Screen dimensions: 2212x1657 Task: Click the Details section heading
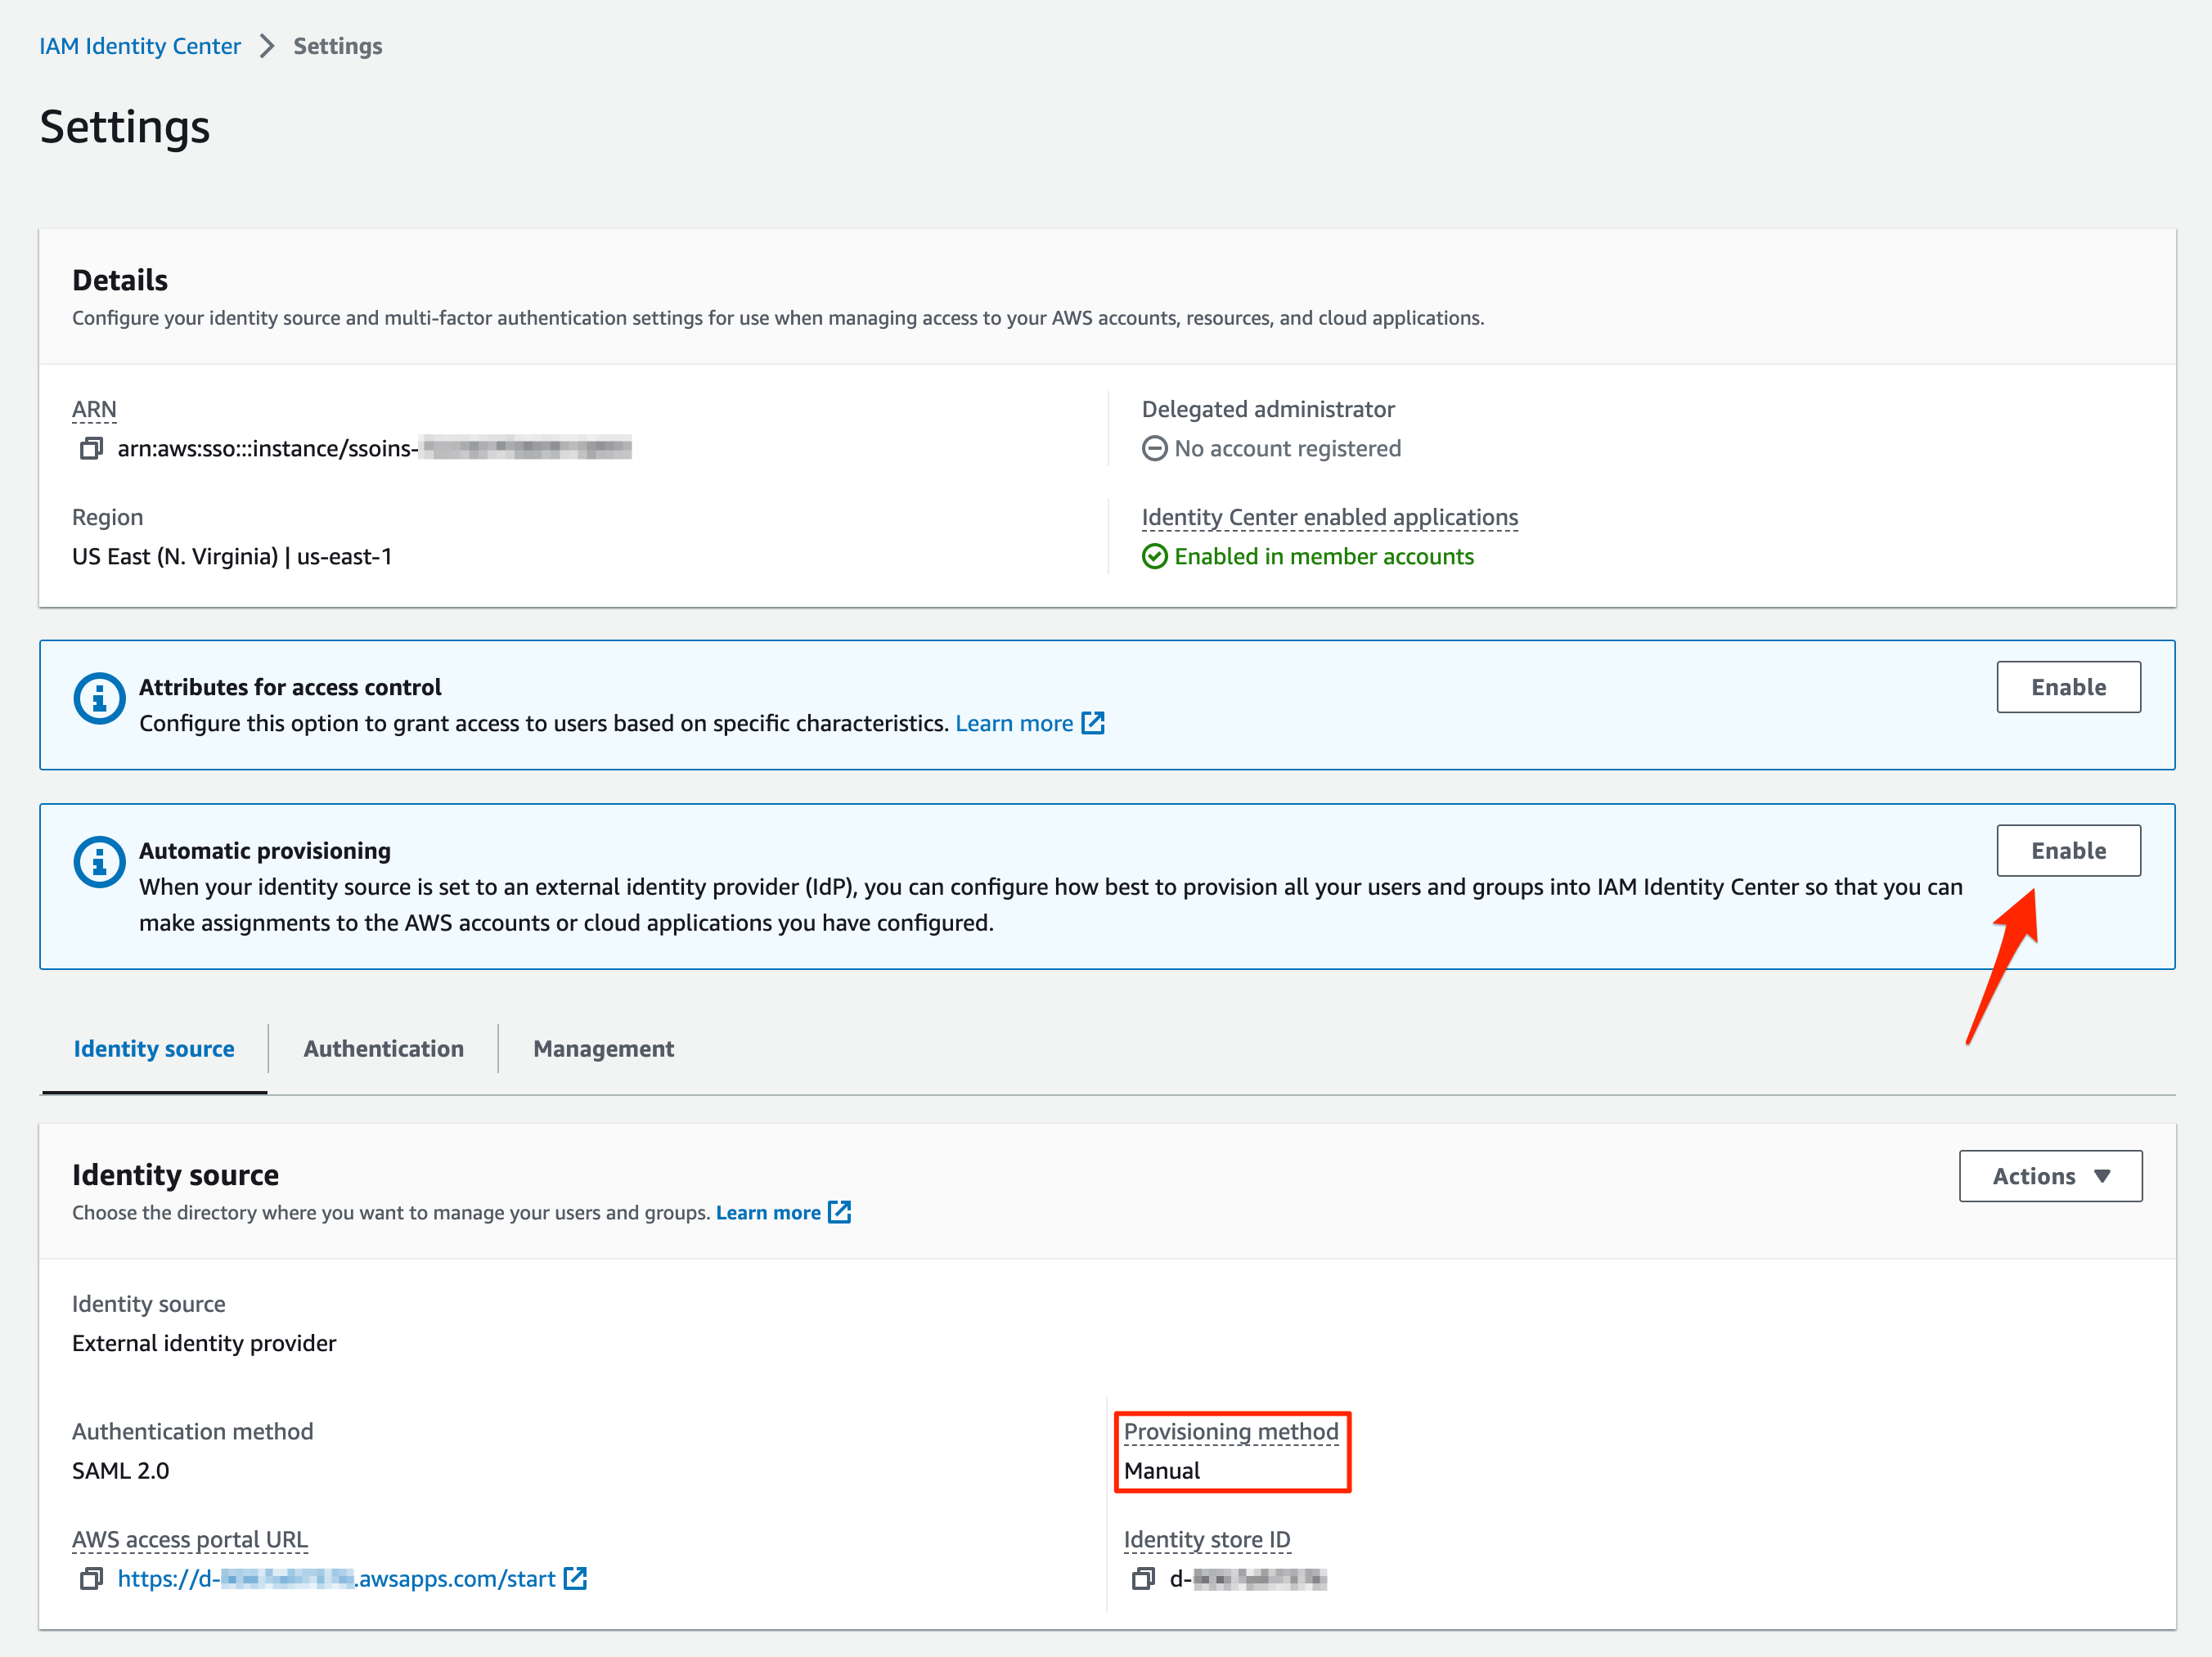[120, 280]
